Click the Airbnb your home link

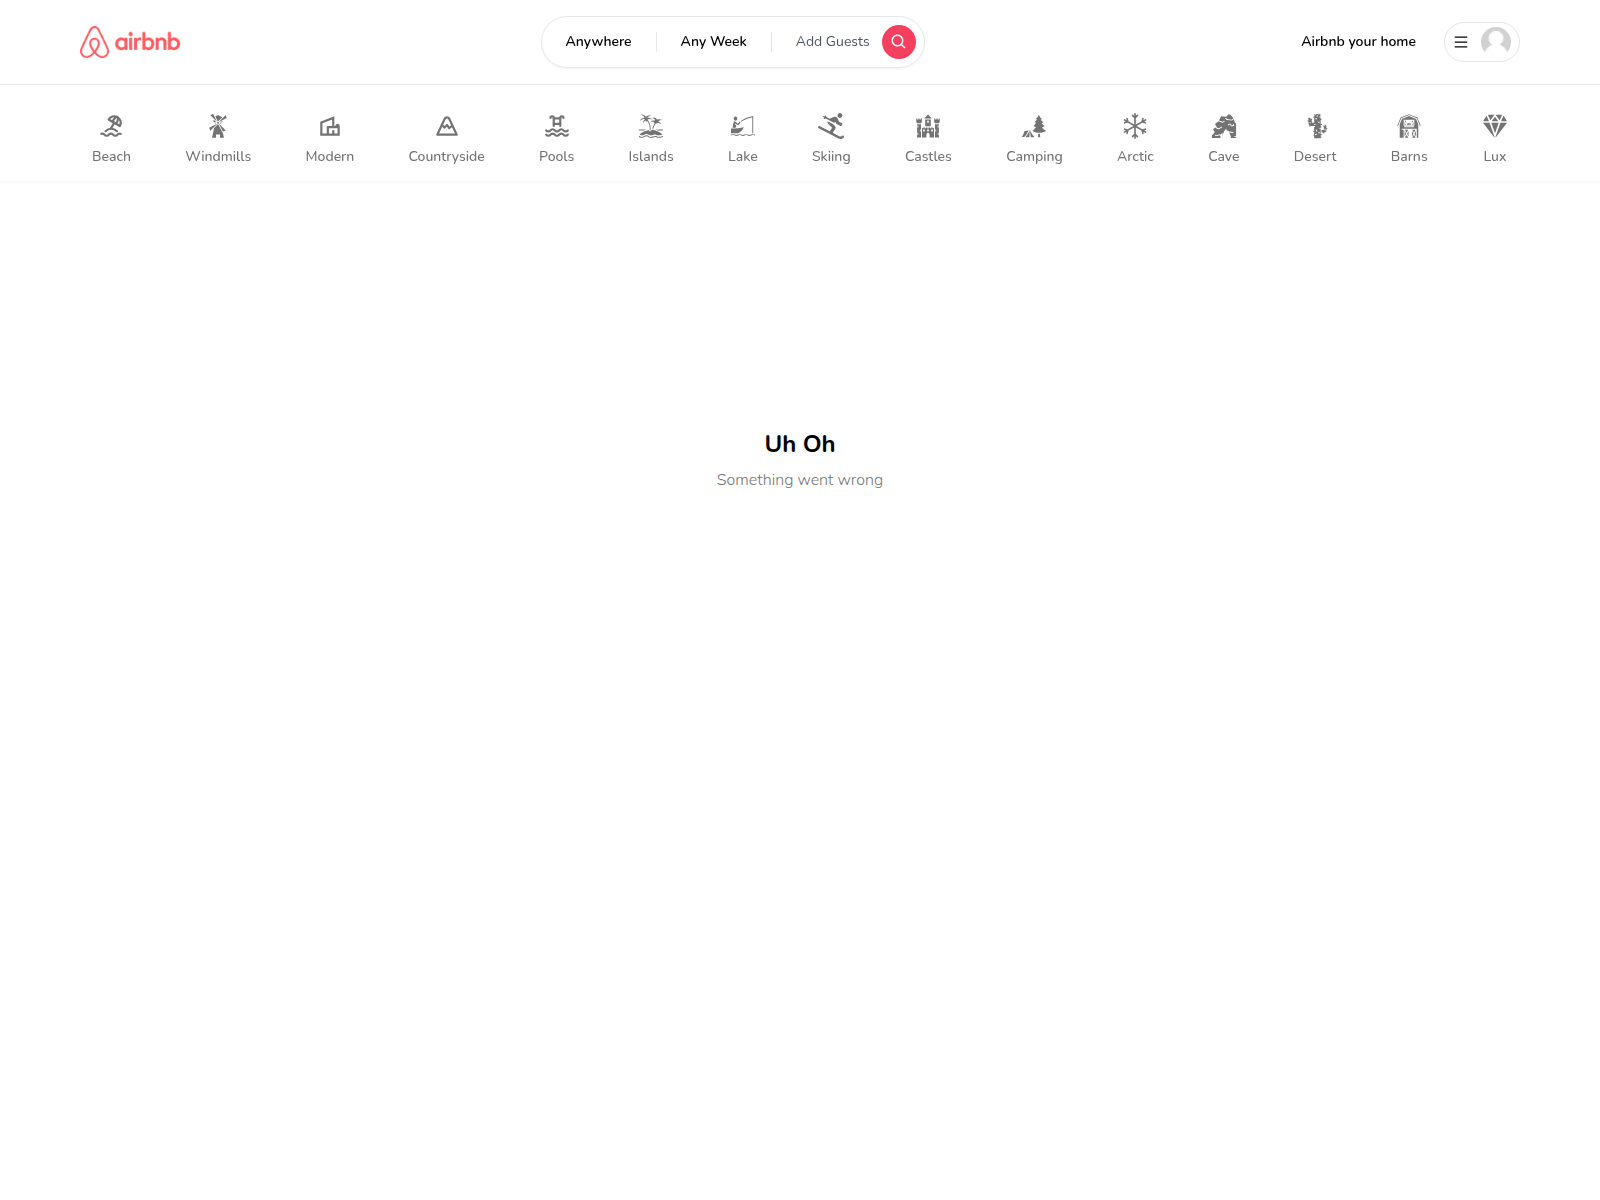(x=1358, y=41)
